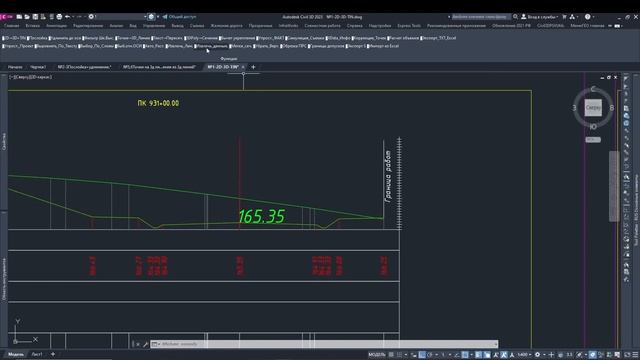This screenshot has height=360, width=640.
Task: Click the command line input field
Action: (x=324, y=344)
